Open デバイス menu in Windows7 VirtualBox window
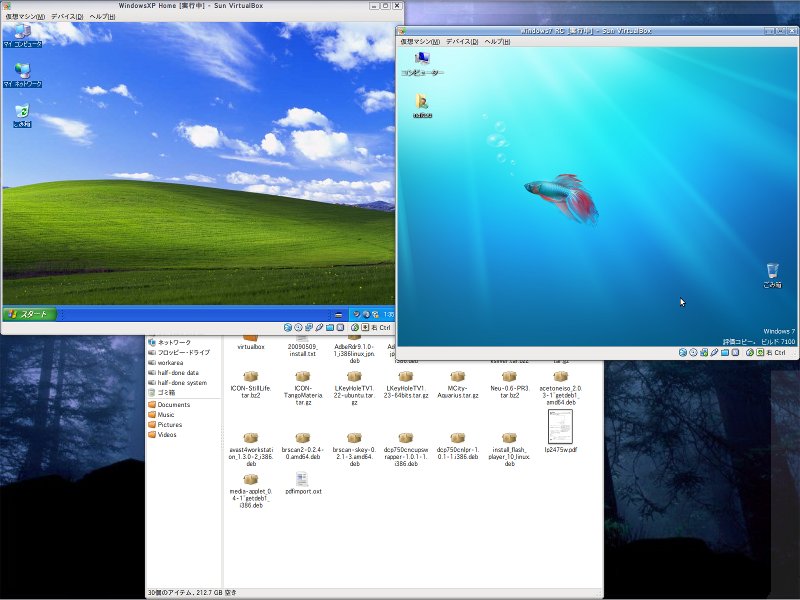 tap(462, 41)
